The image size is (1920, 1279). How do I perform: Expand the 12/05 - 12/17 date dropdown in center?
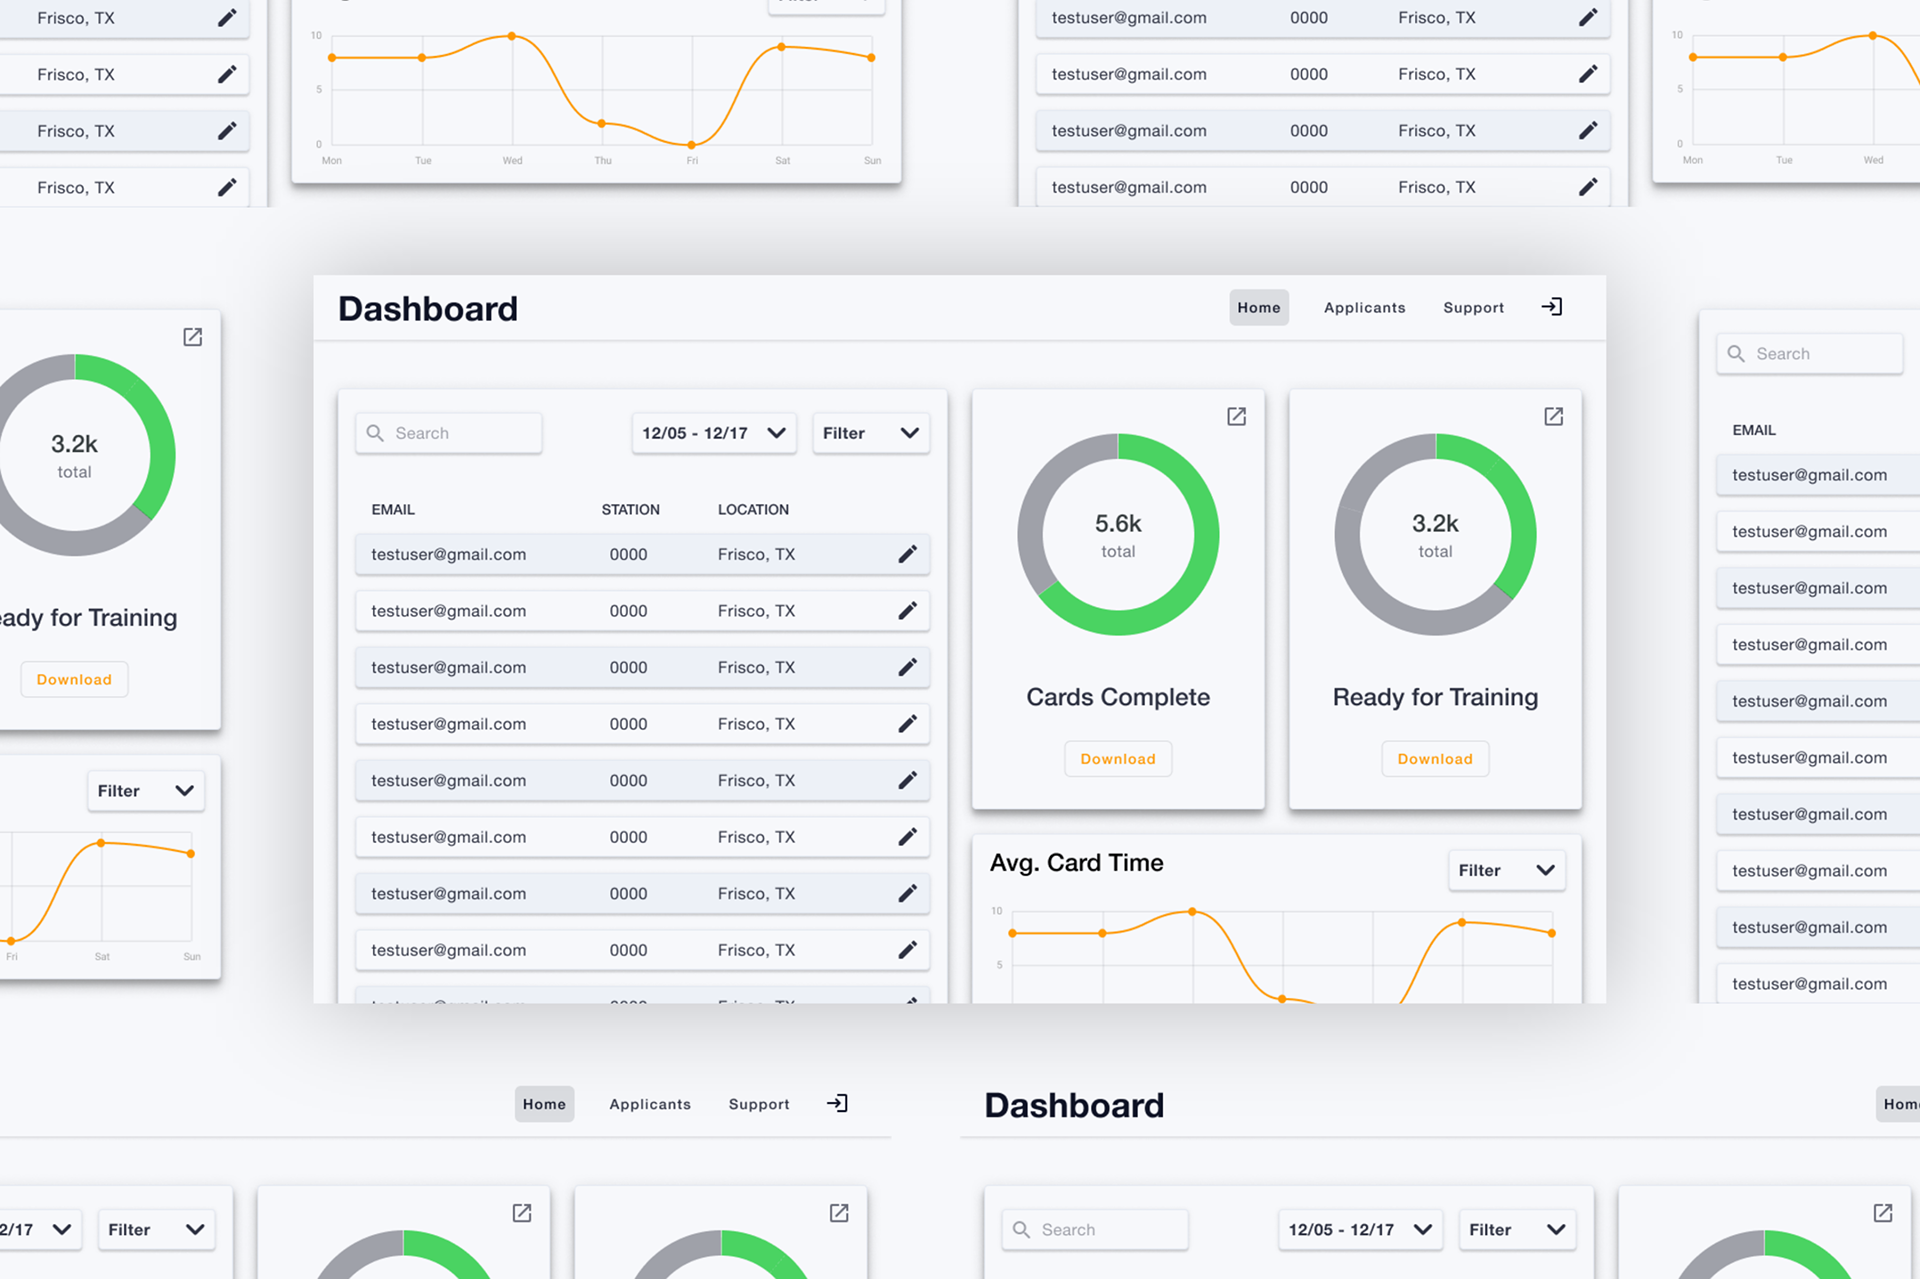coord(713,433)
